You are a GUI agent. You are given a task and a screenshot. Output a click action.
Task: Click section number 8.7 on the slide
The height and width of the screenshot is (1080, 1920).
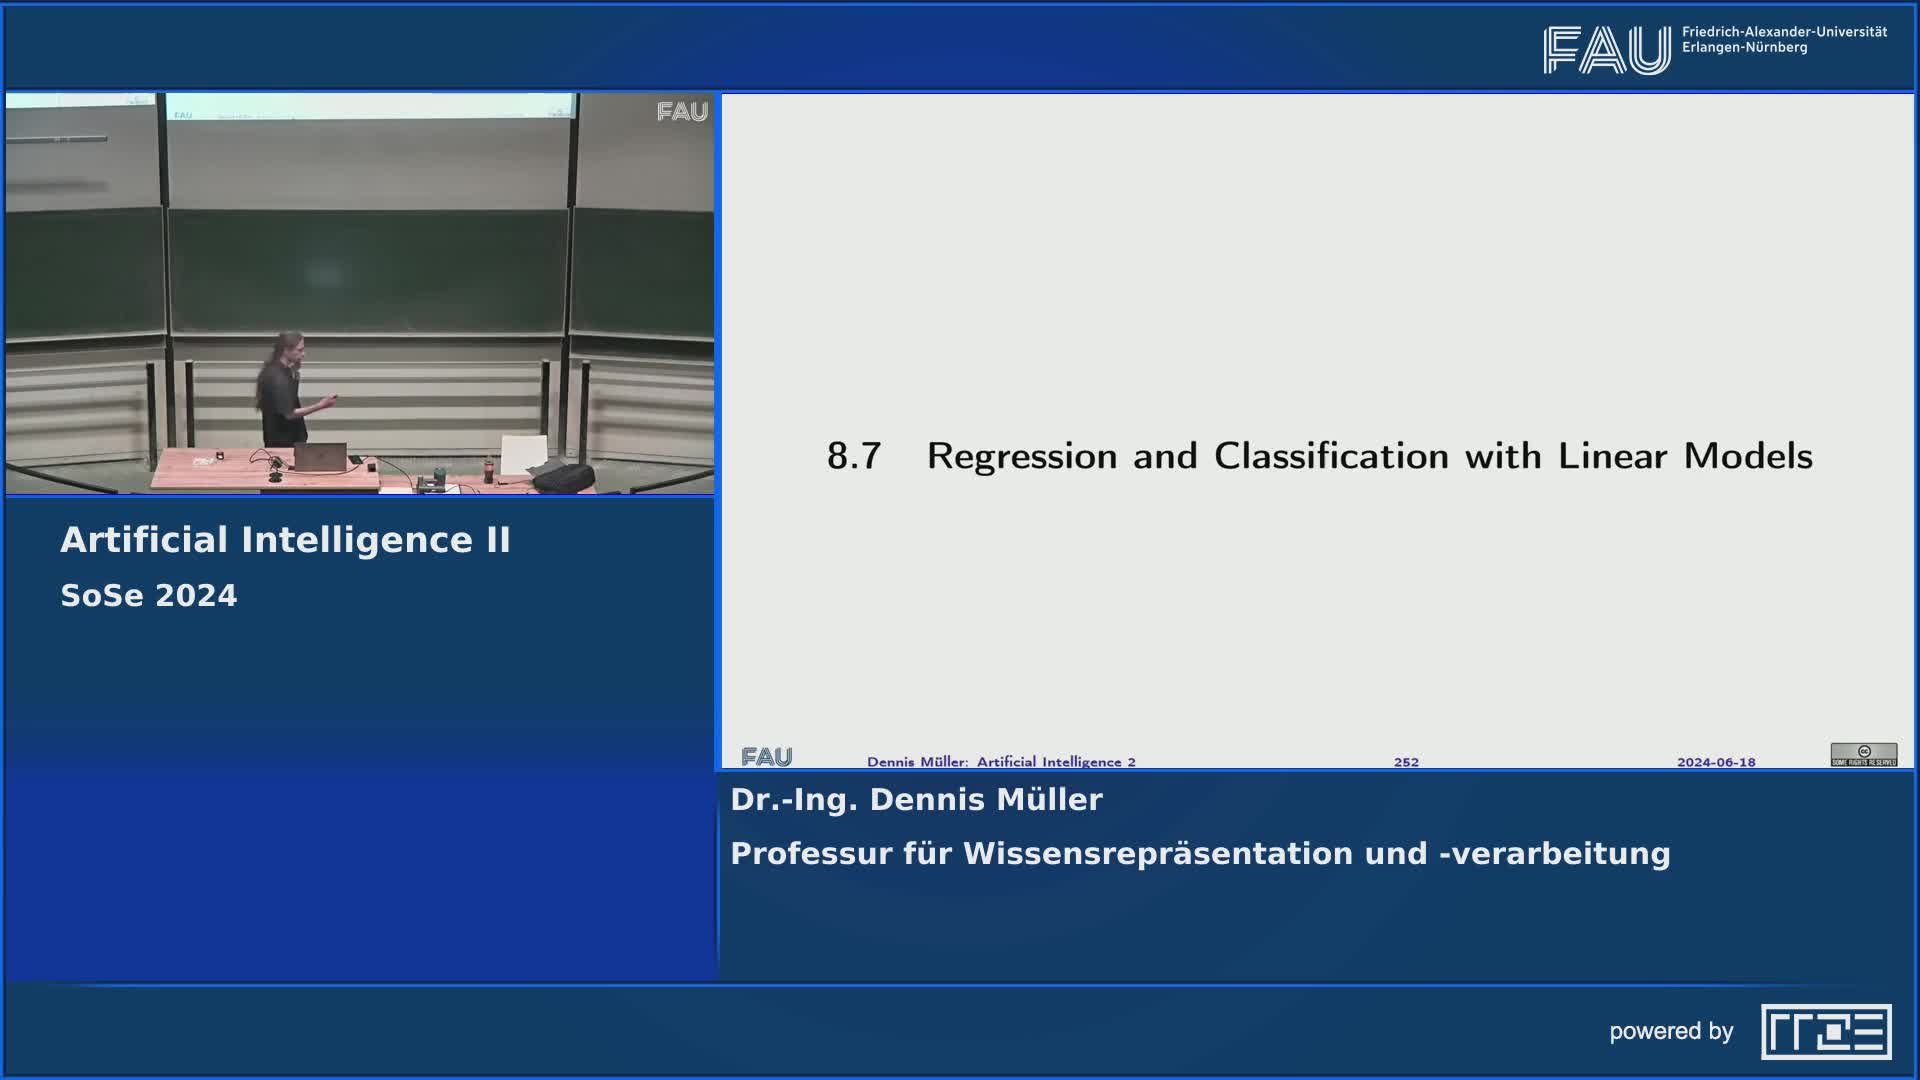click(853, 456)
